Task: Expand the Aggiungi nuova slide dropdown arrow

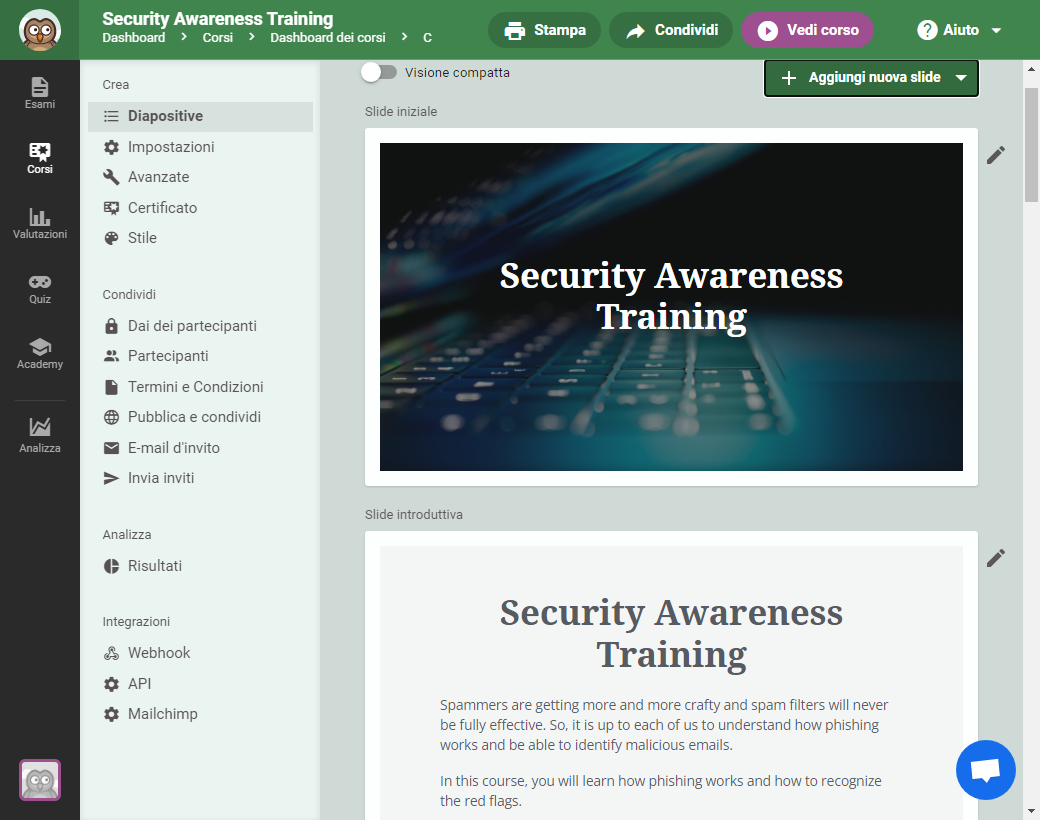Action: (x=961, y=78)
